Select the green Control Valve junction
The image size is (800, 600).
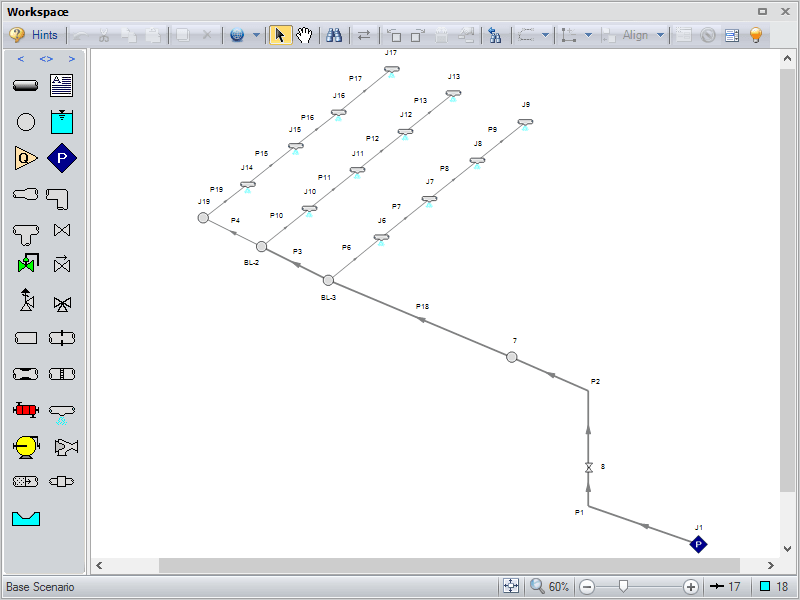tap(26, 266)
